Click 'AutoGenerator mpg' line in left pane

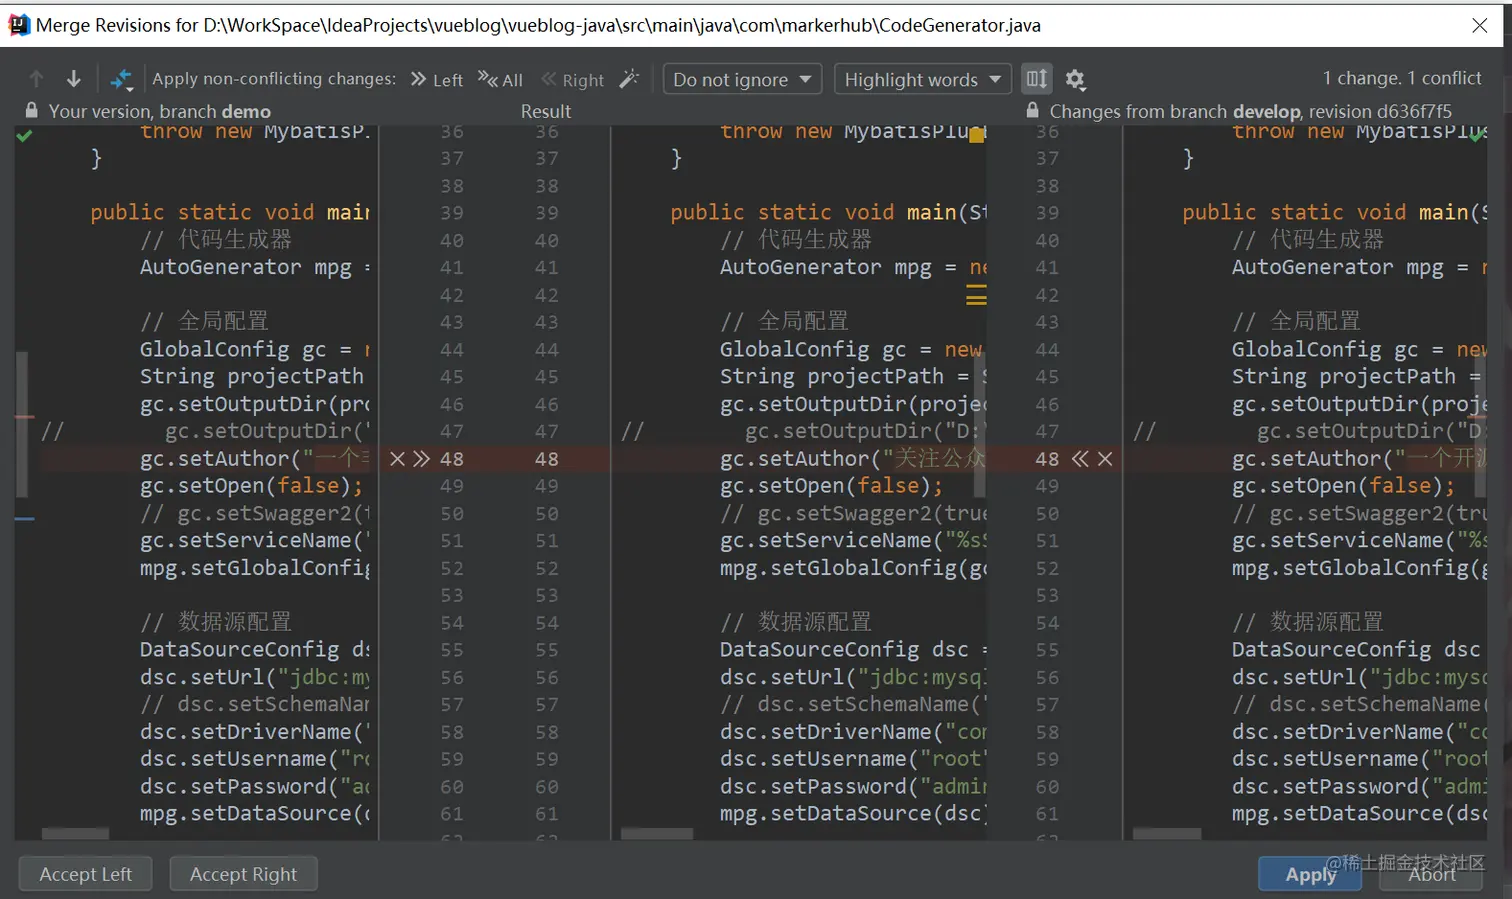click(x=255, y=267)
